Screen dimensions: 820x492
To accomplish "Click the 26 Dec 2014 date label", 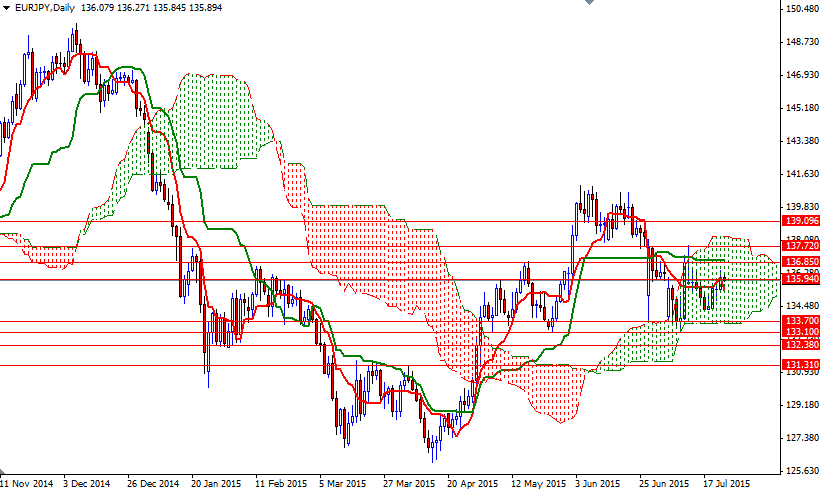I will click(153, 484).
